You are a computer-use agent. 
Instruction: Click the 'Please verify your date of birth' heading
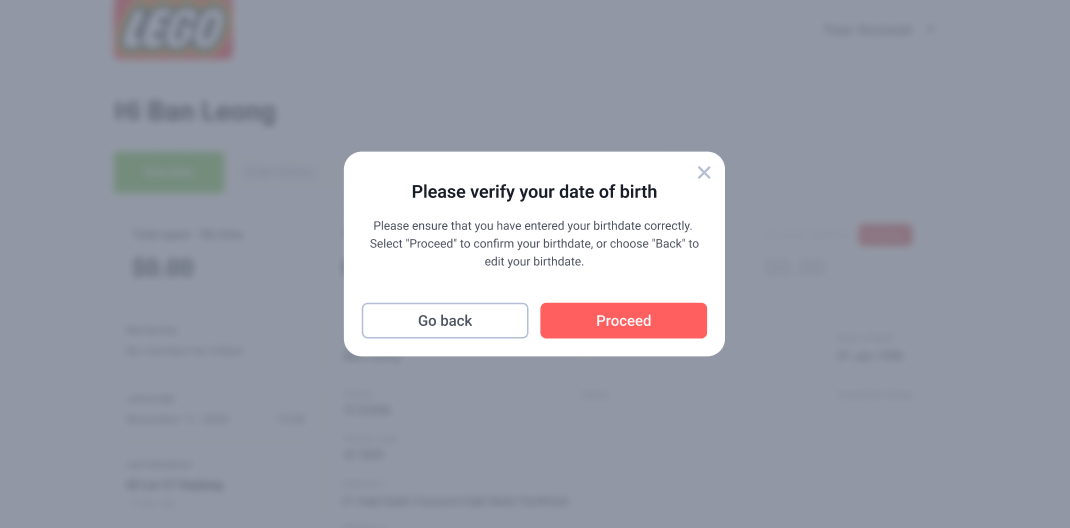(x=534, y=192)
